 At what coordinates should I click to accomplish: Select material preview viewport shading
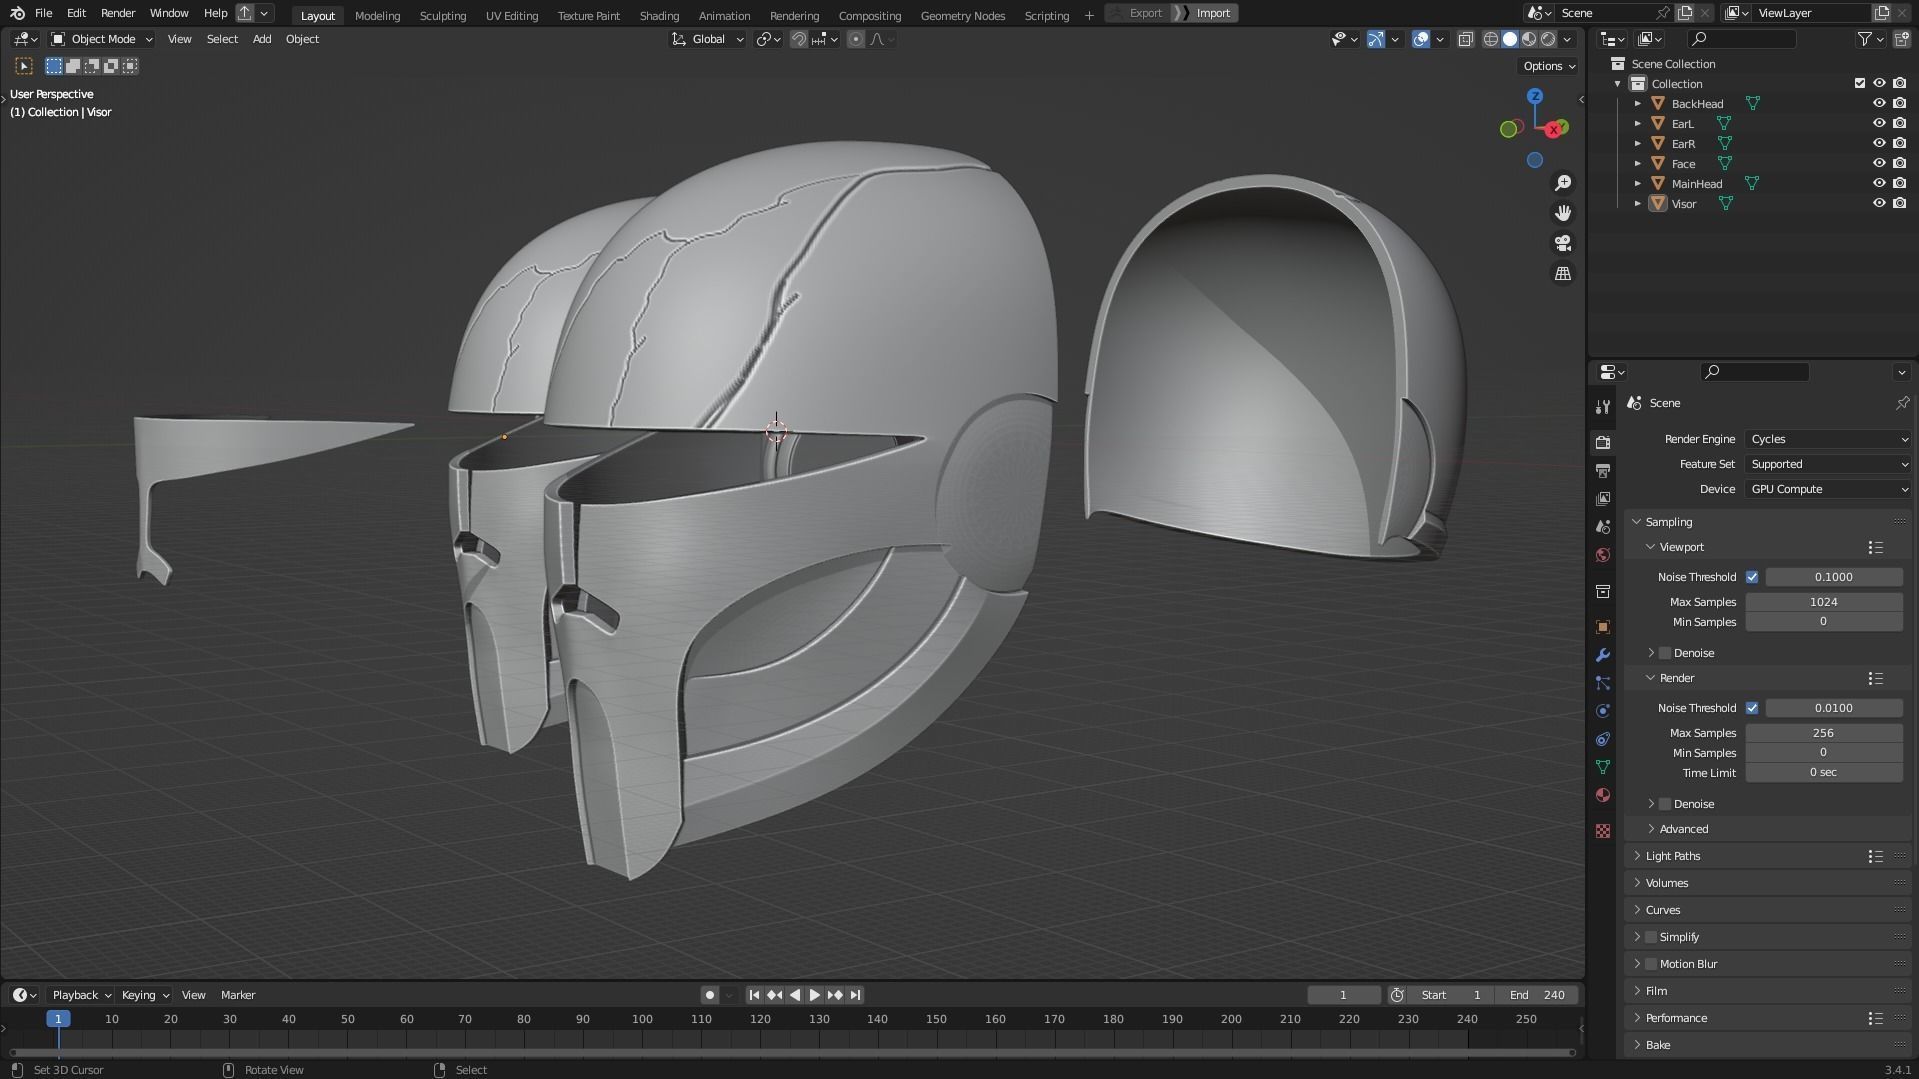click(1529, 39)
